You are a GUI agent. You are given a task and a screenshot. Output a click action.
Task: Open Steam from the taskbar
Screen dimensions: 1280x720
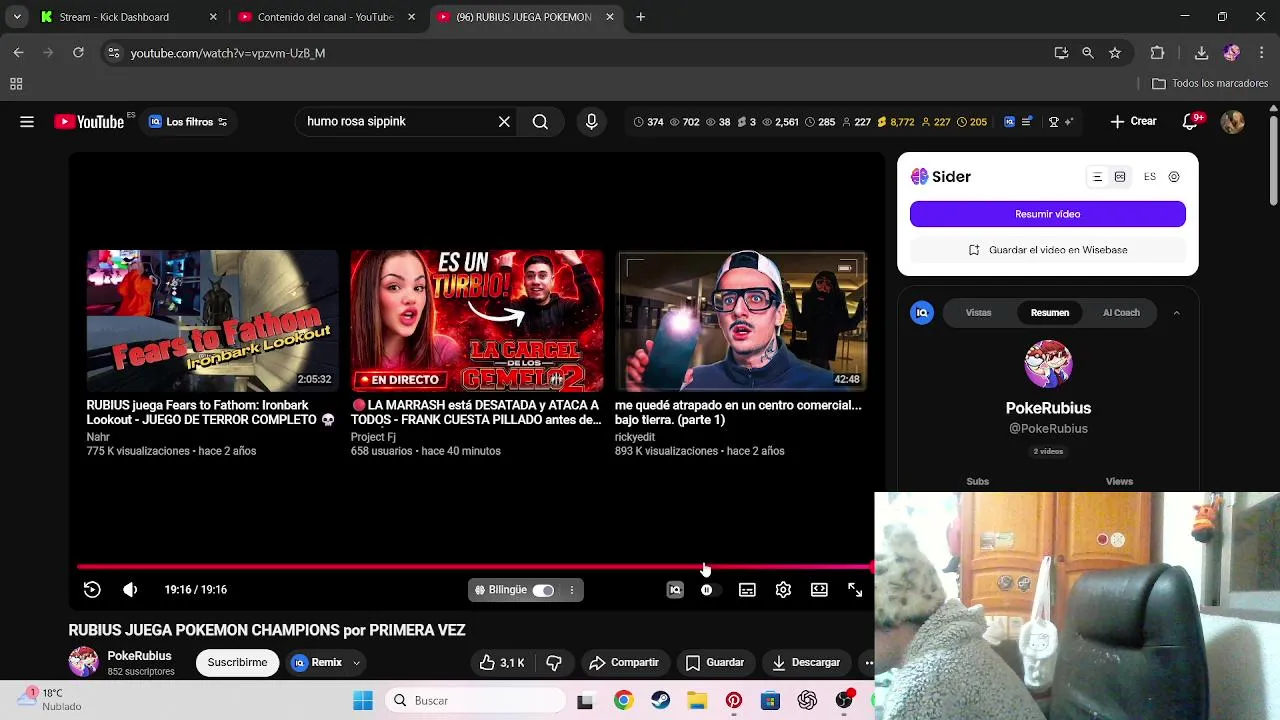[660, 701]
